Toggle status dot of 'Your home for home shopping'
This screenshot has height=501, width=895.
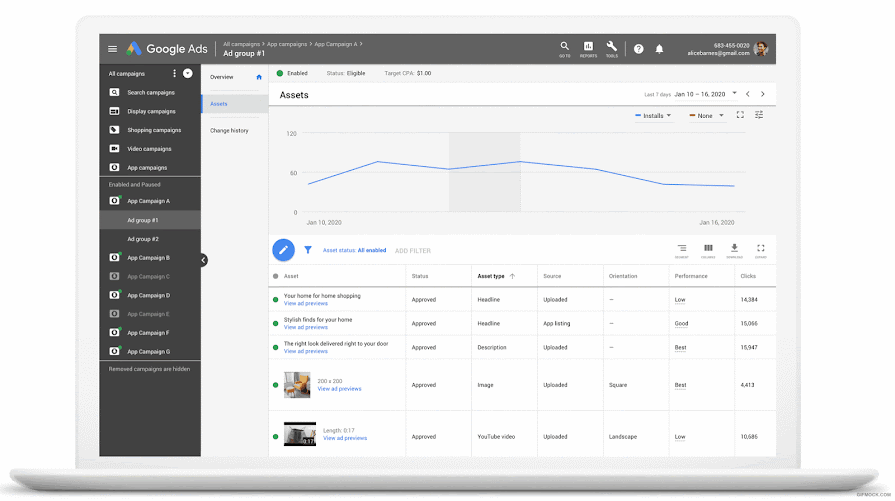click(x=276, y=300)
